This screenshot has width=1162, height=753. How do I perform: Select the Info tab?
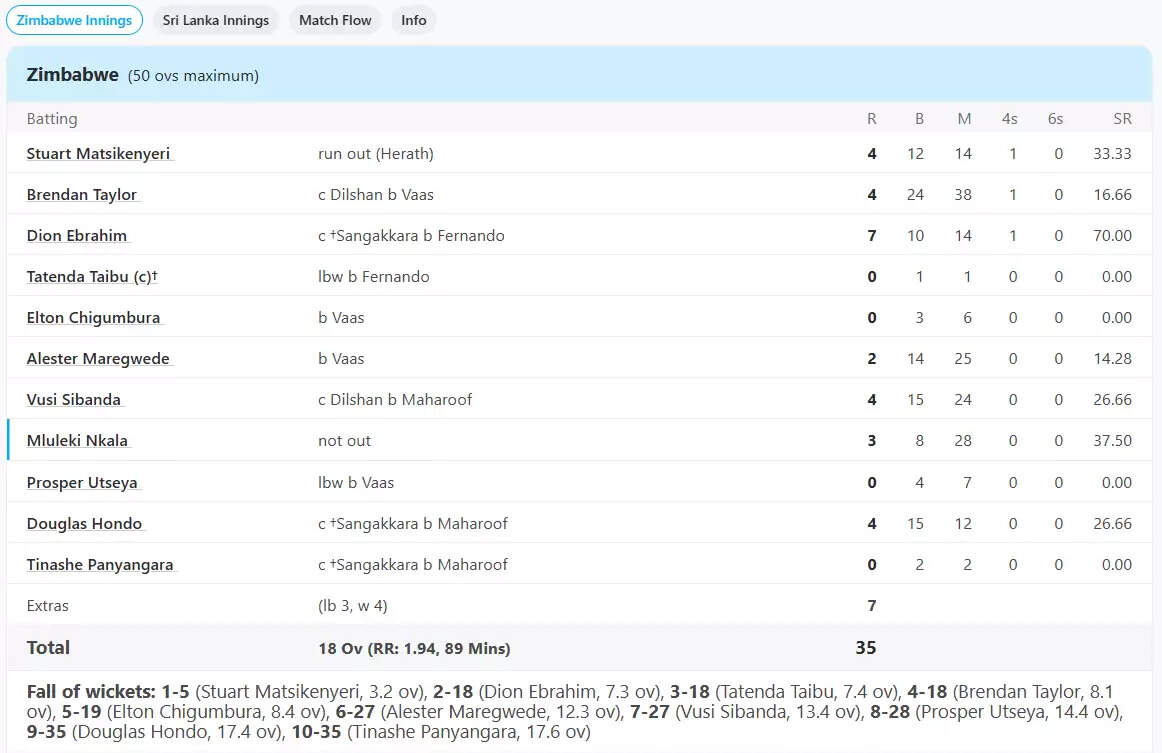413,20
